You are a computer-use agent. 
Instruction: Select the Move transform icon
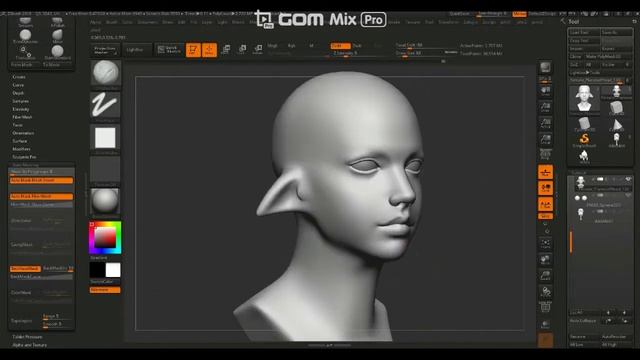(x=226, y=50)
